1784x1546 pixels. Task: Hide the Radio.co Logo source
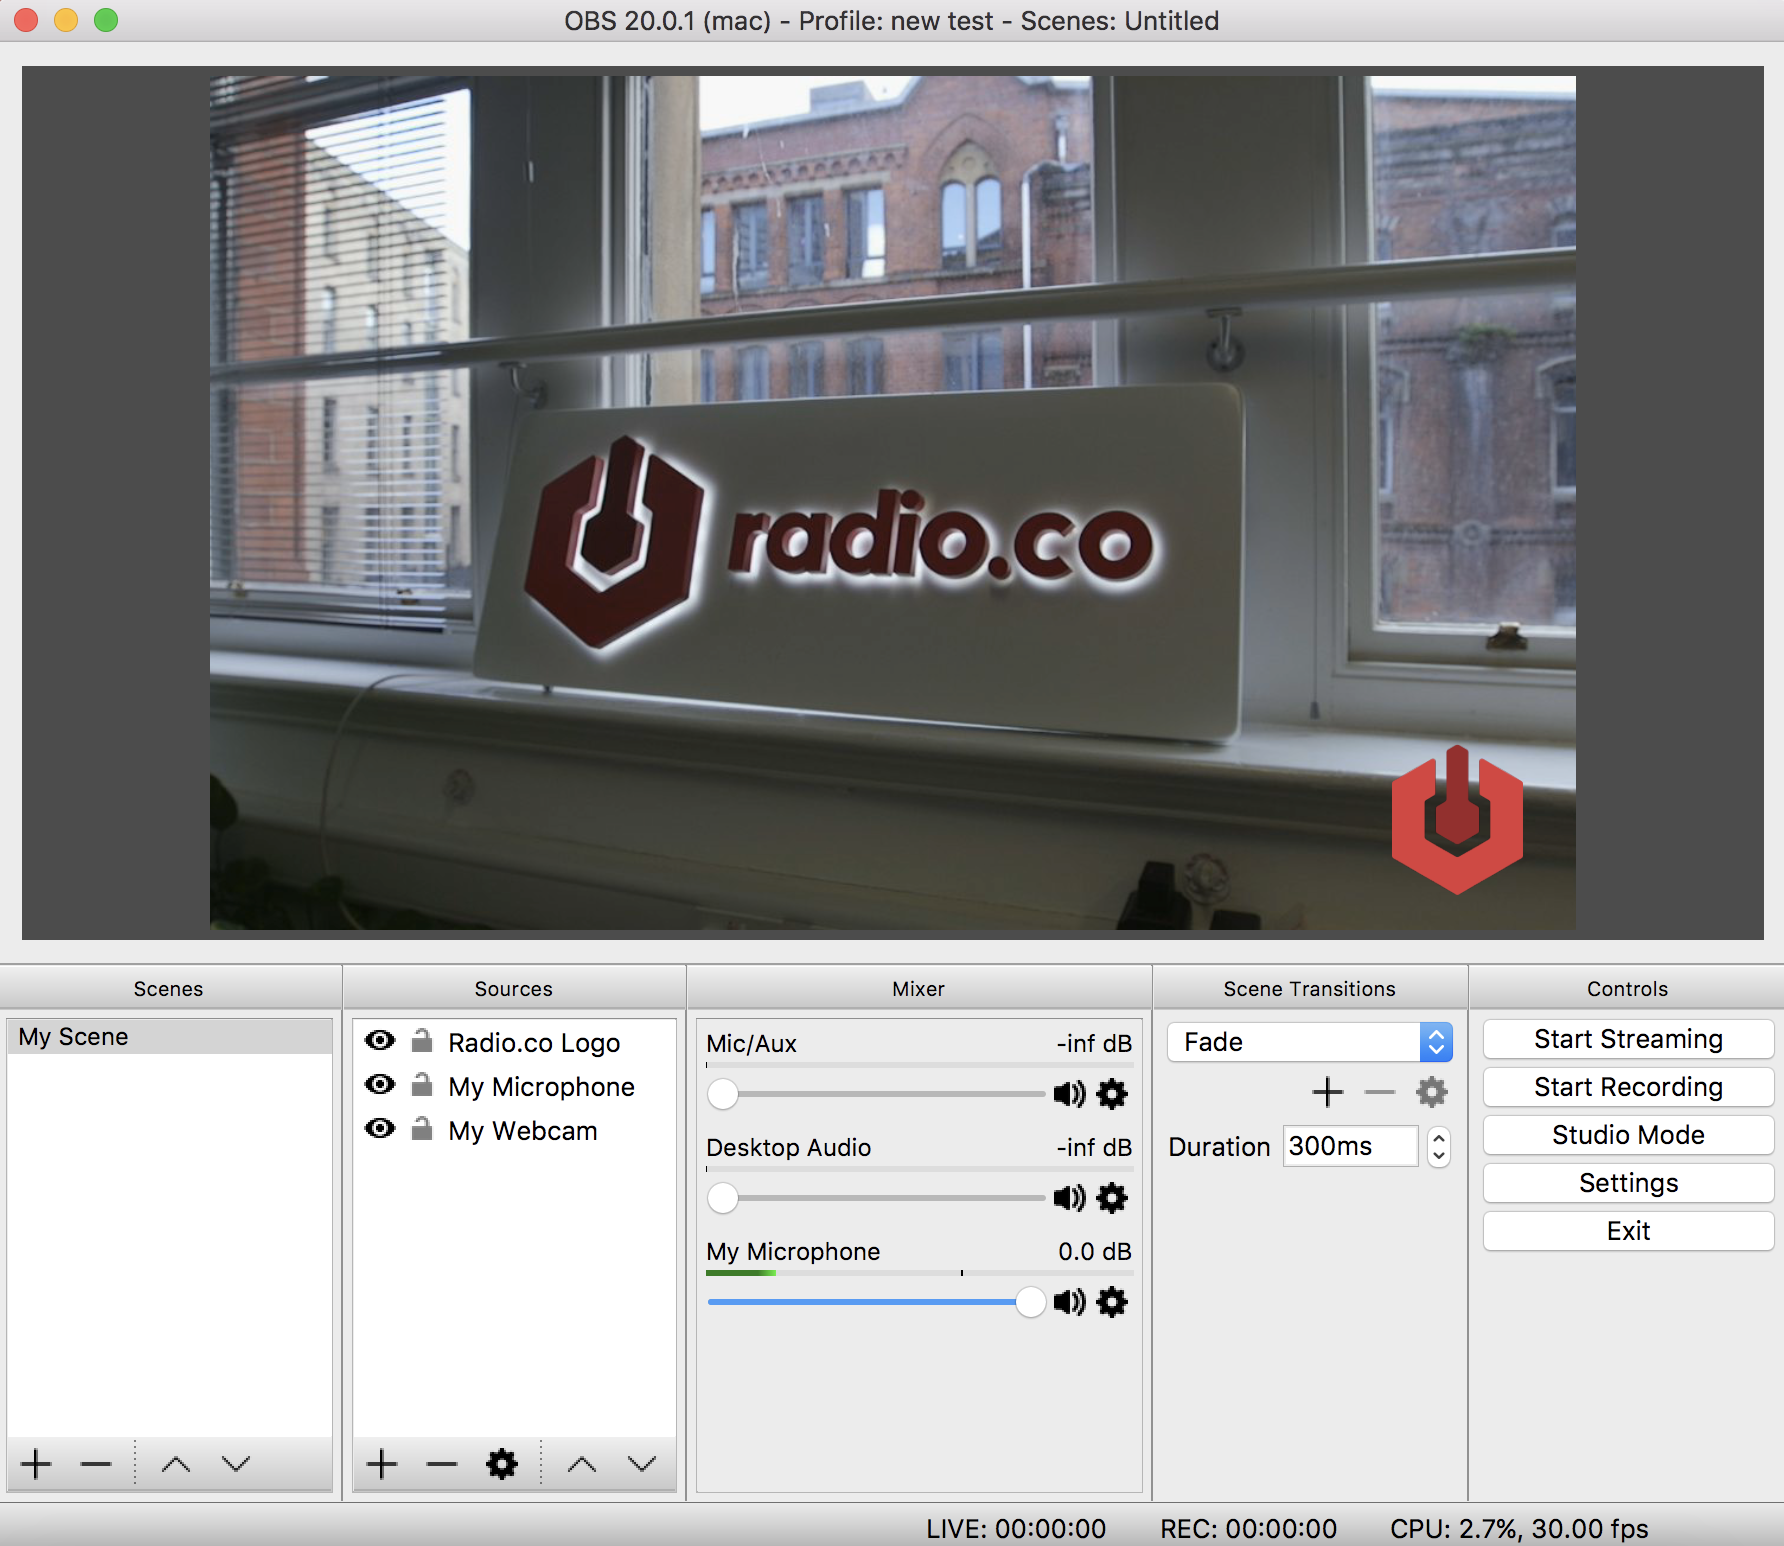(x=380, y=1041)
